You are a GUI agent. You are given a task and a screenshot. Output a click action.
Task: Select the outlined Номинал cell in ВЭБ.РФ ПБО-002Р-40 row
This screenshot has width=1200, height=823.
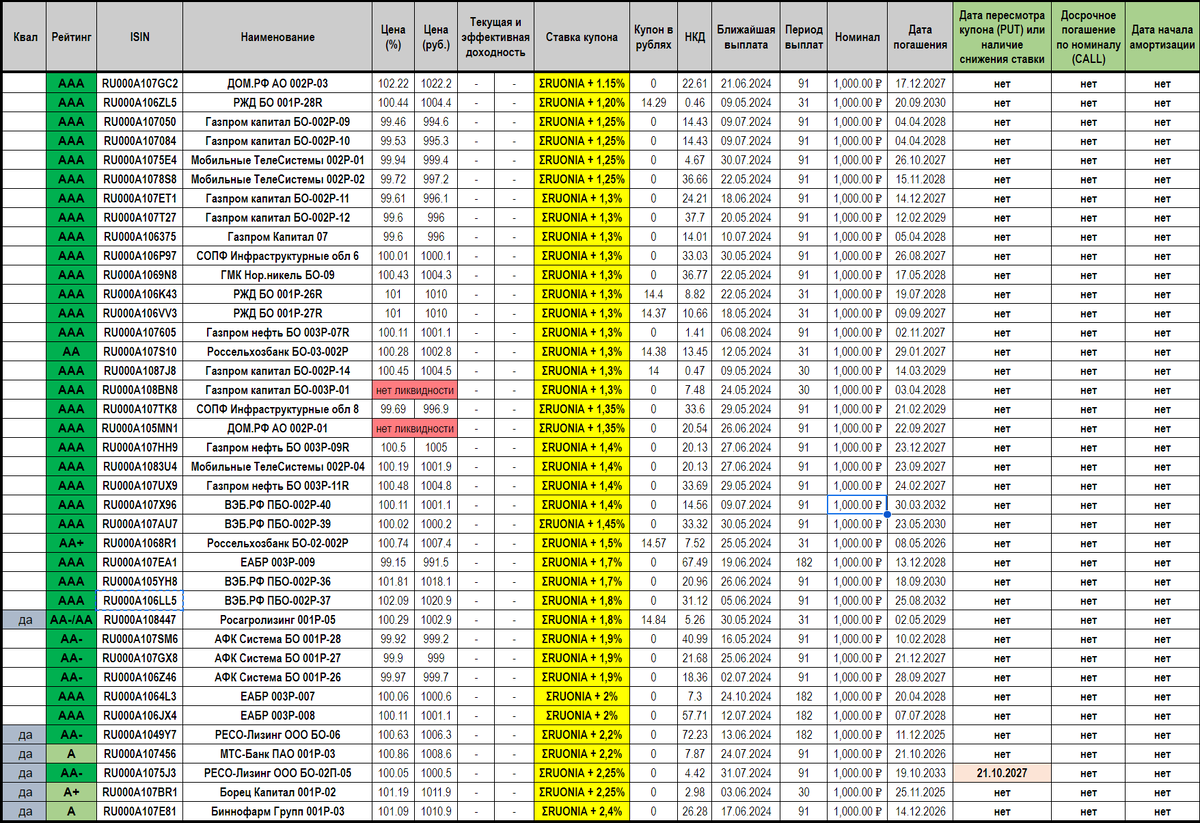(x=857, y=505)
